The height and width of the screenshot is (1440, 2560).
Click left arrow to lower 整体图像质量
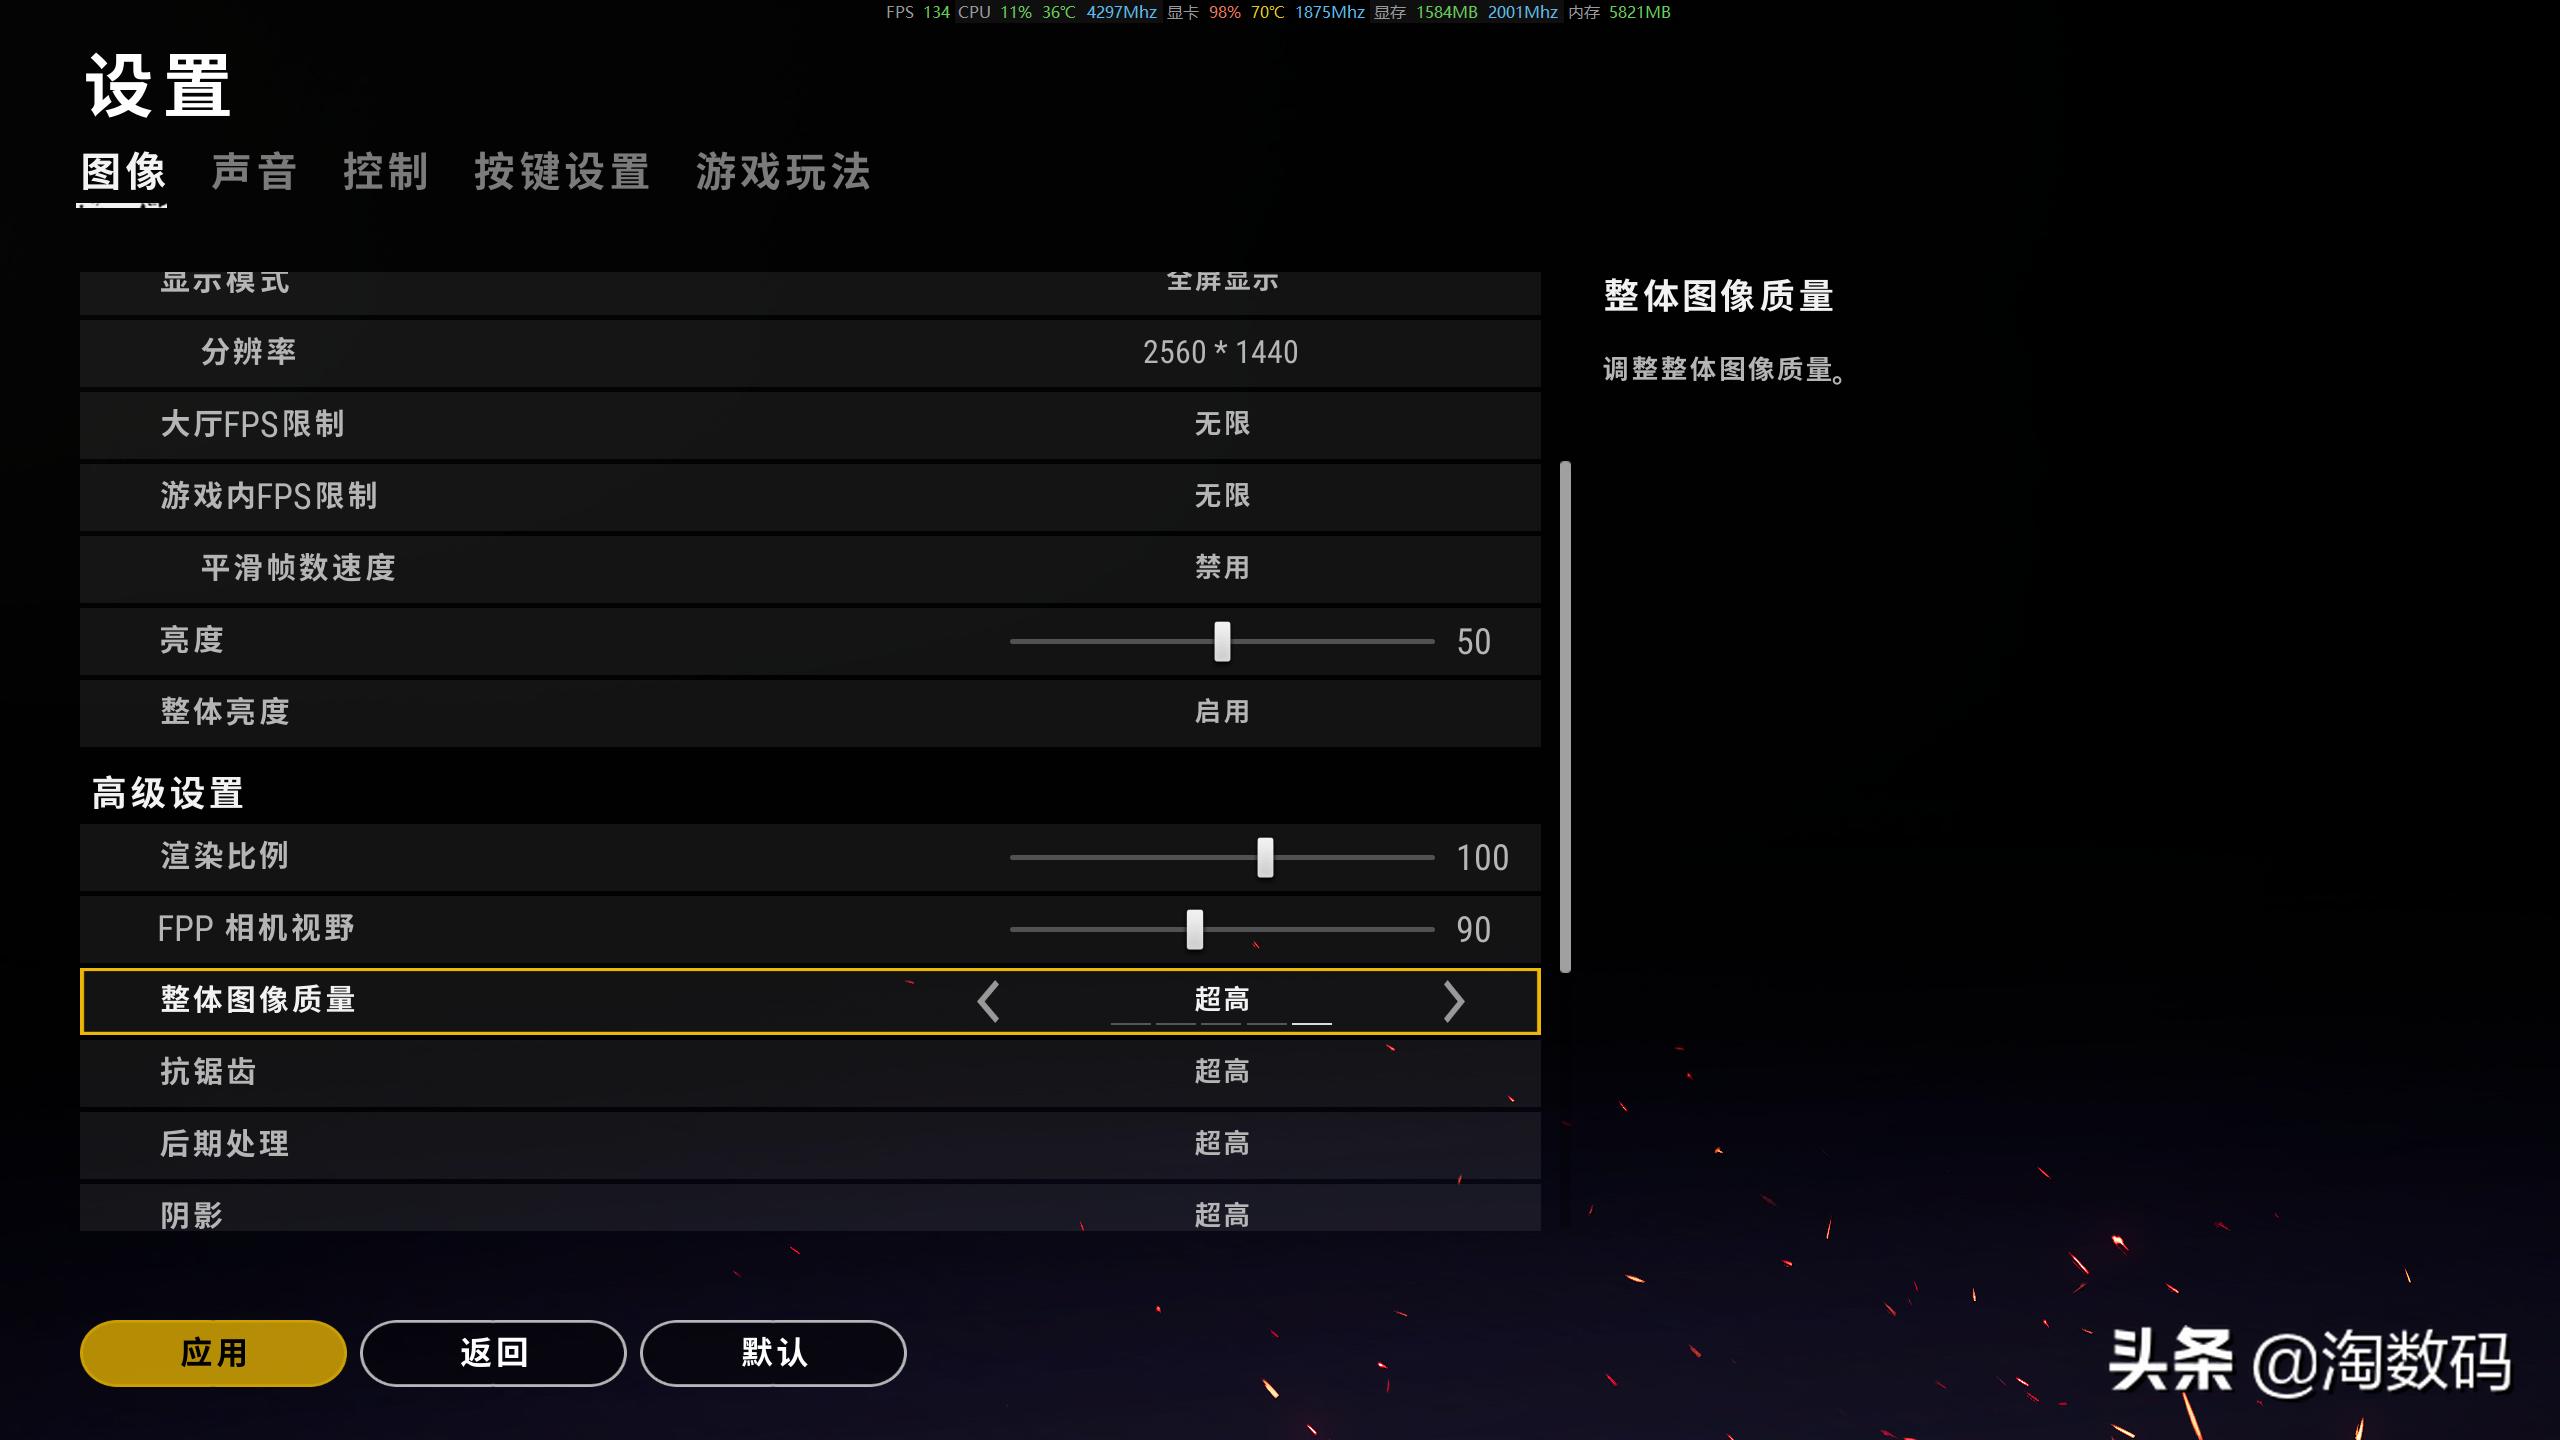coord(991,1000)
